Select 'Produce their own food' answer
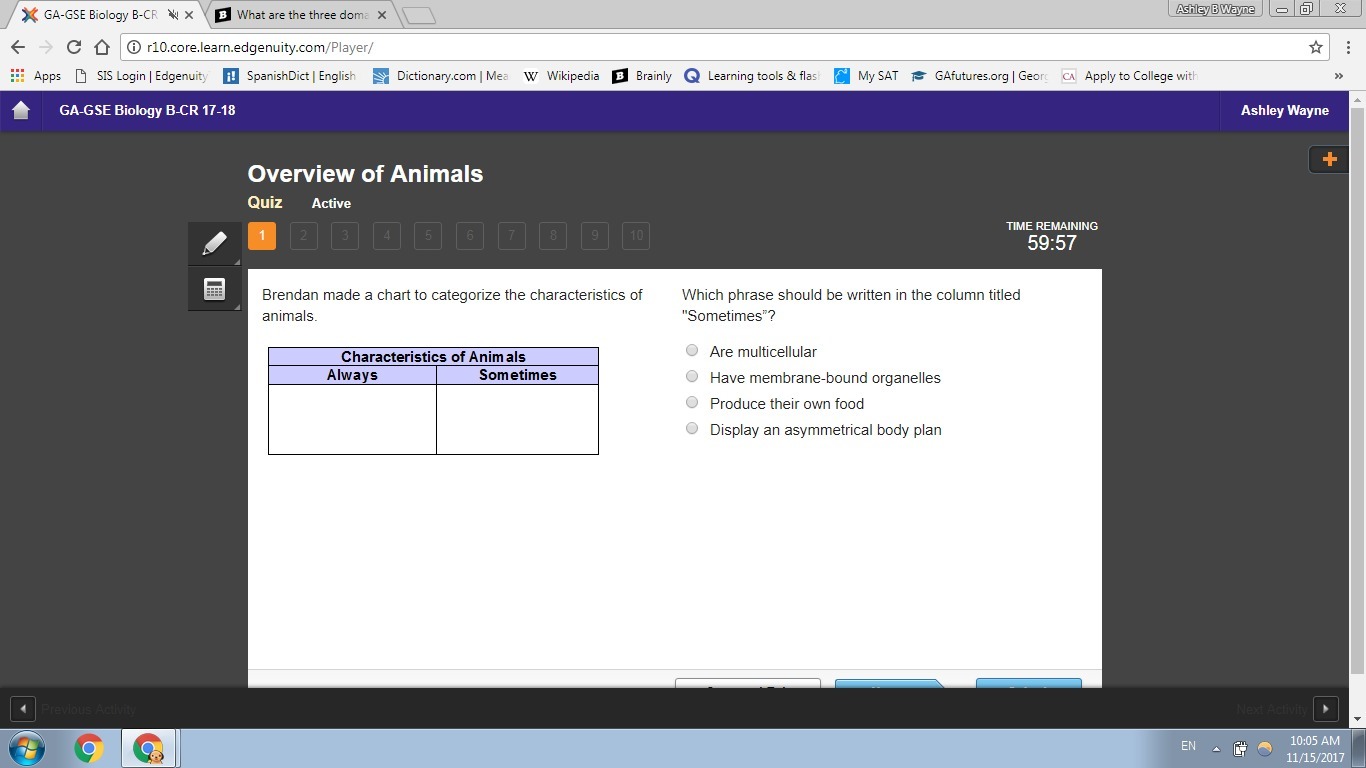The image size is (1366, 768). 692,402
